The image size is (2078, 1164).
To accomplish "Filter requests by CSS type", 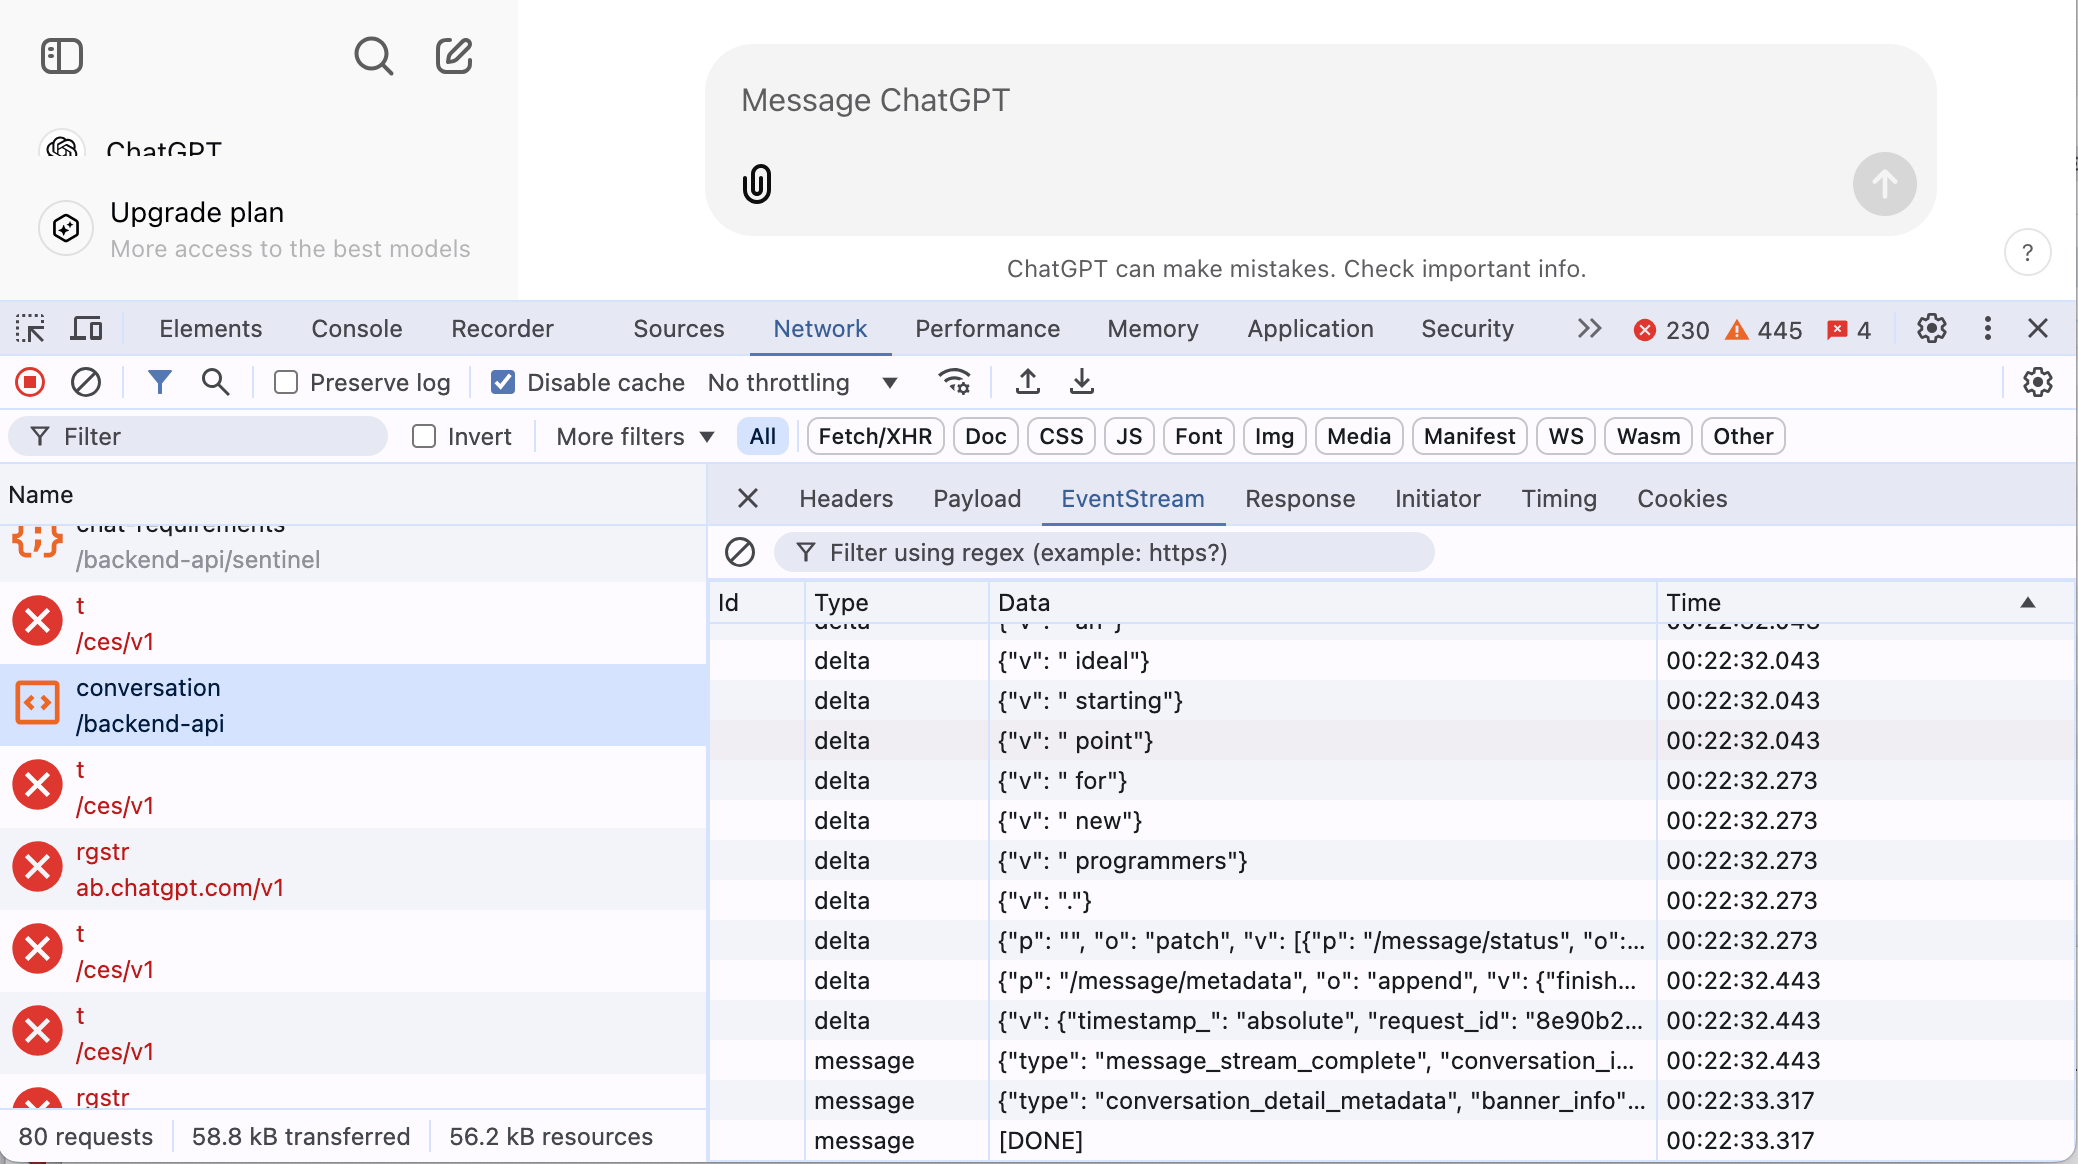I will [x=1061, y=436].
